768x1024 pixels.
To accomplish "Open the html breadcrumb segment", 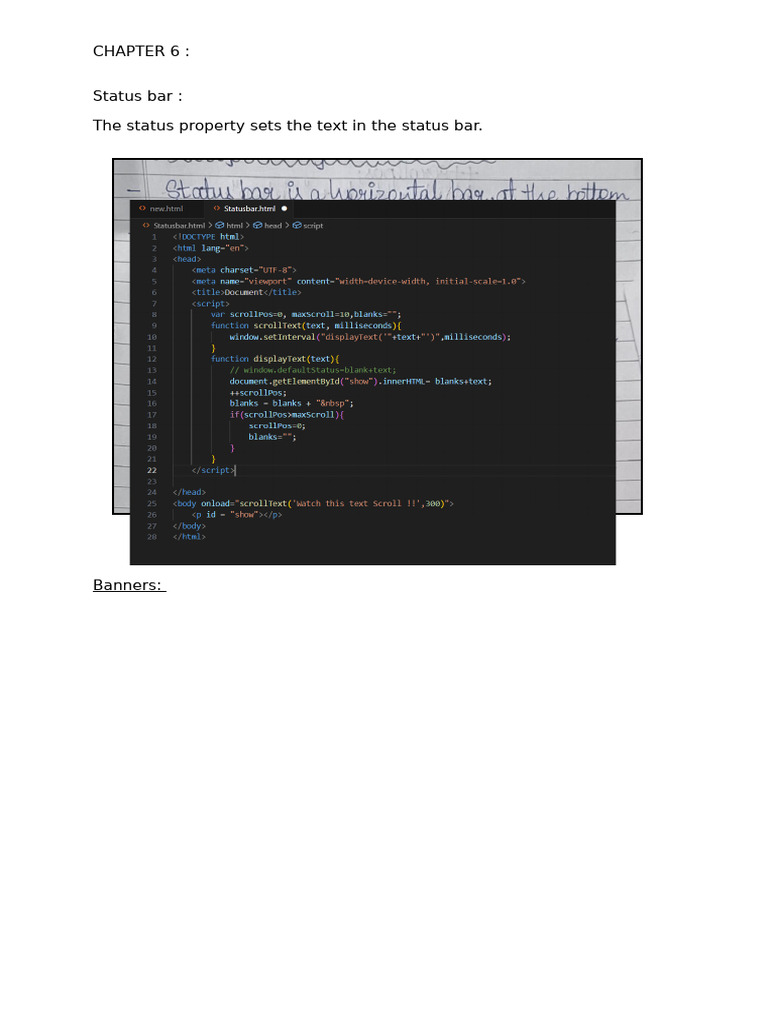I will 234,225.
